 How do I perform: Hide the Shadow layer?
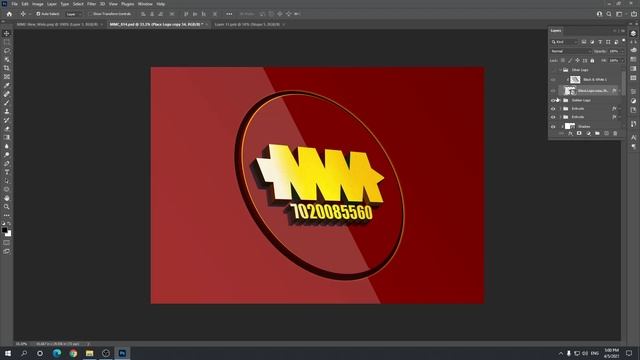[x=553, y=127]
